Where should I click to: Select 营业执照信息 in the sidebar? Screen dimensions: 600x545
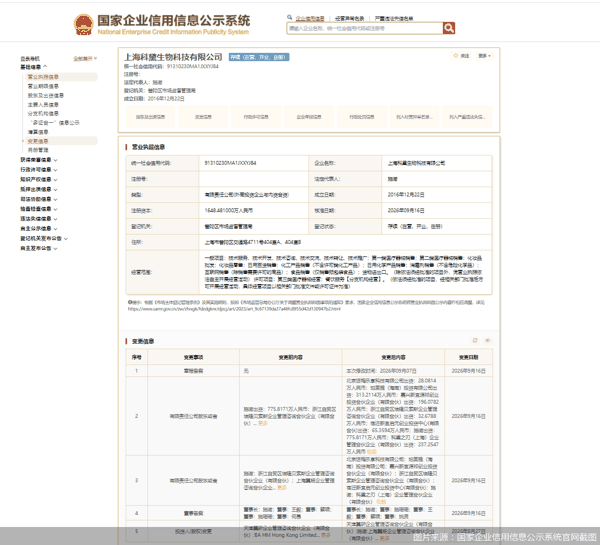pyautogui.click(x=61, y=77)
